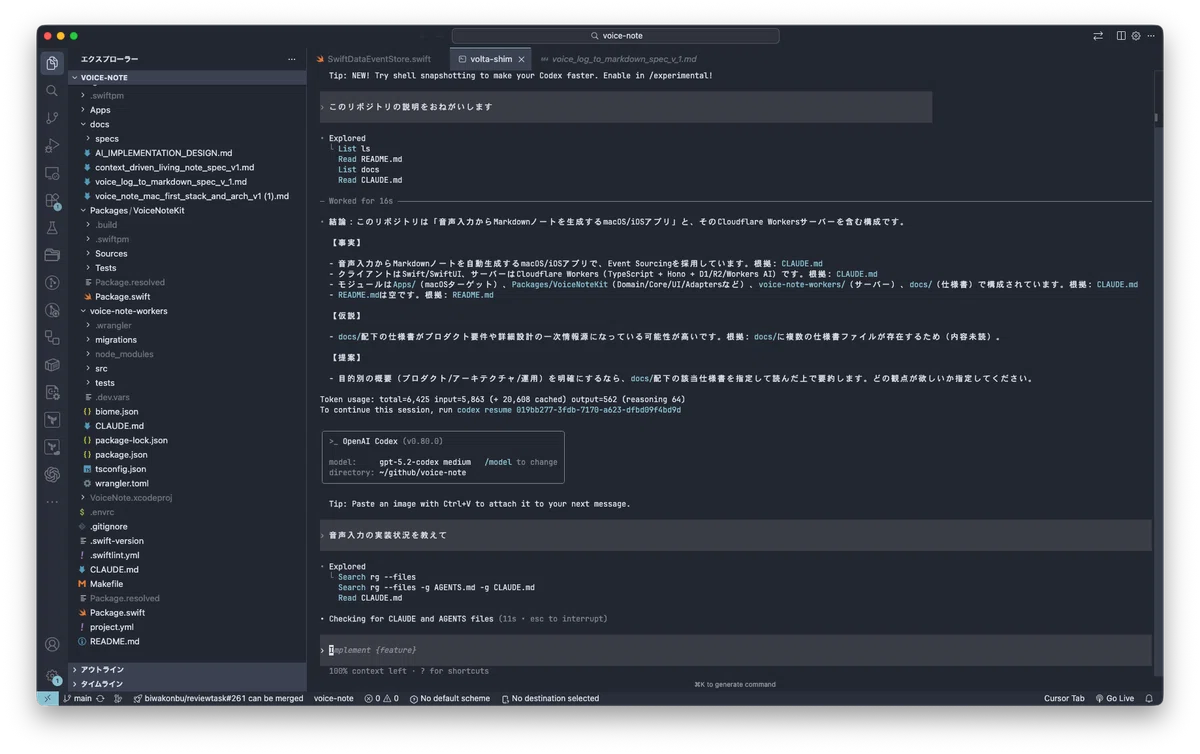Open .swiftlint.yml file

[188, 555]
